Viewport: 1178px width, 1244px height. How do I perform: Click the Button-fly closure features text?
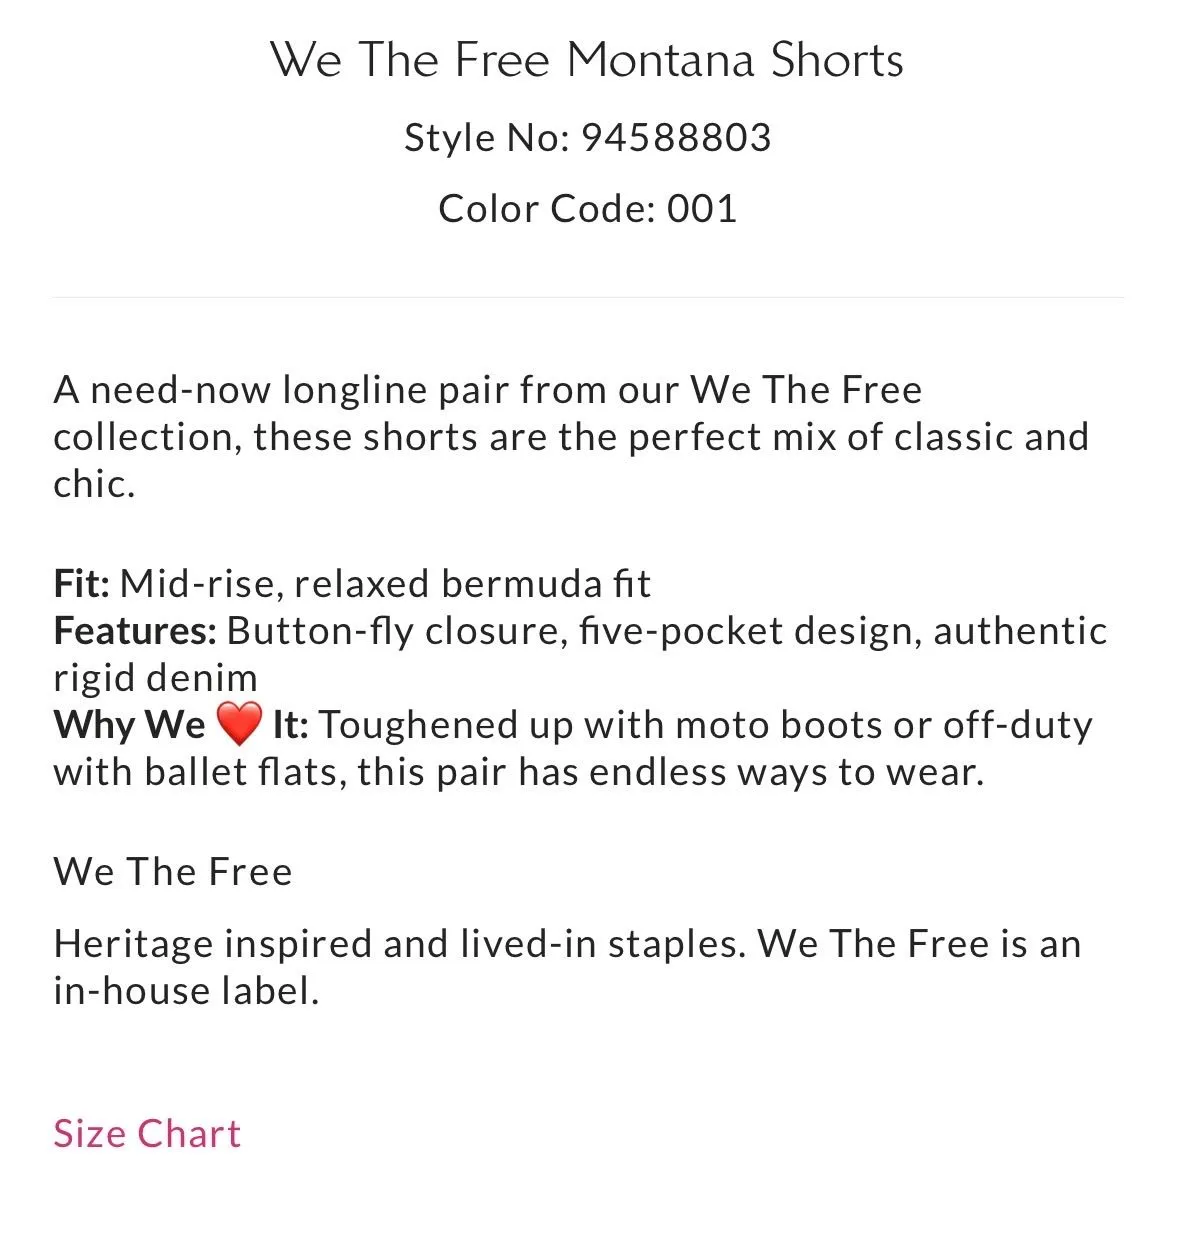(x=667, y=631)
